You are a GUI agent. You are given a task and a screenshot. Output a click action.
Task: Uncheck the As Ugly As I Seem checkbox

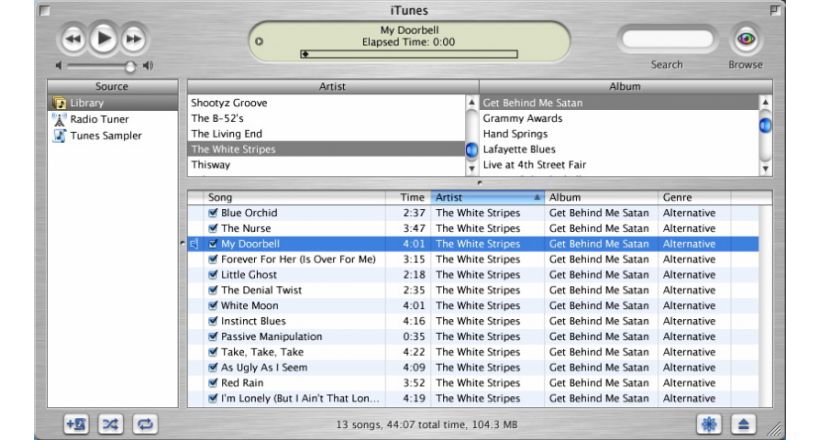click(x=213, y=367)
